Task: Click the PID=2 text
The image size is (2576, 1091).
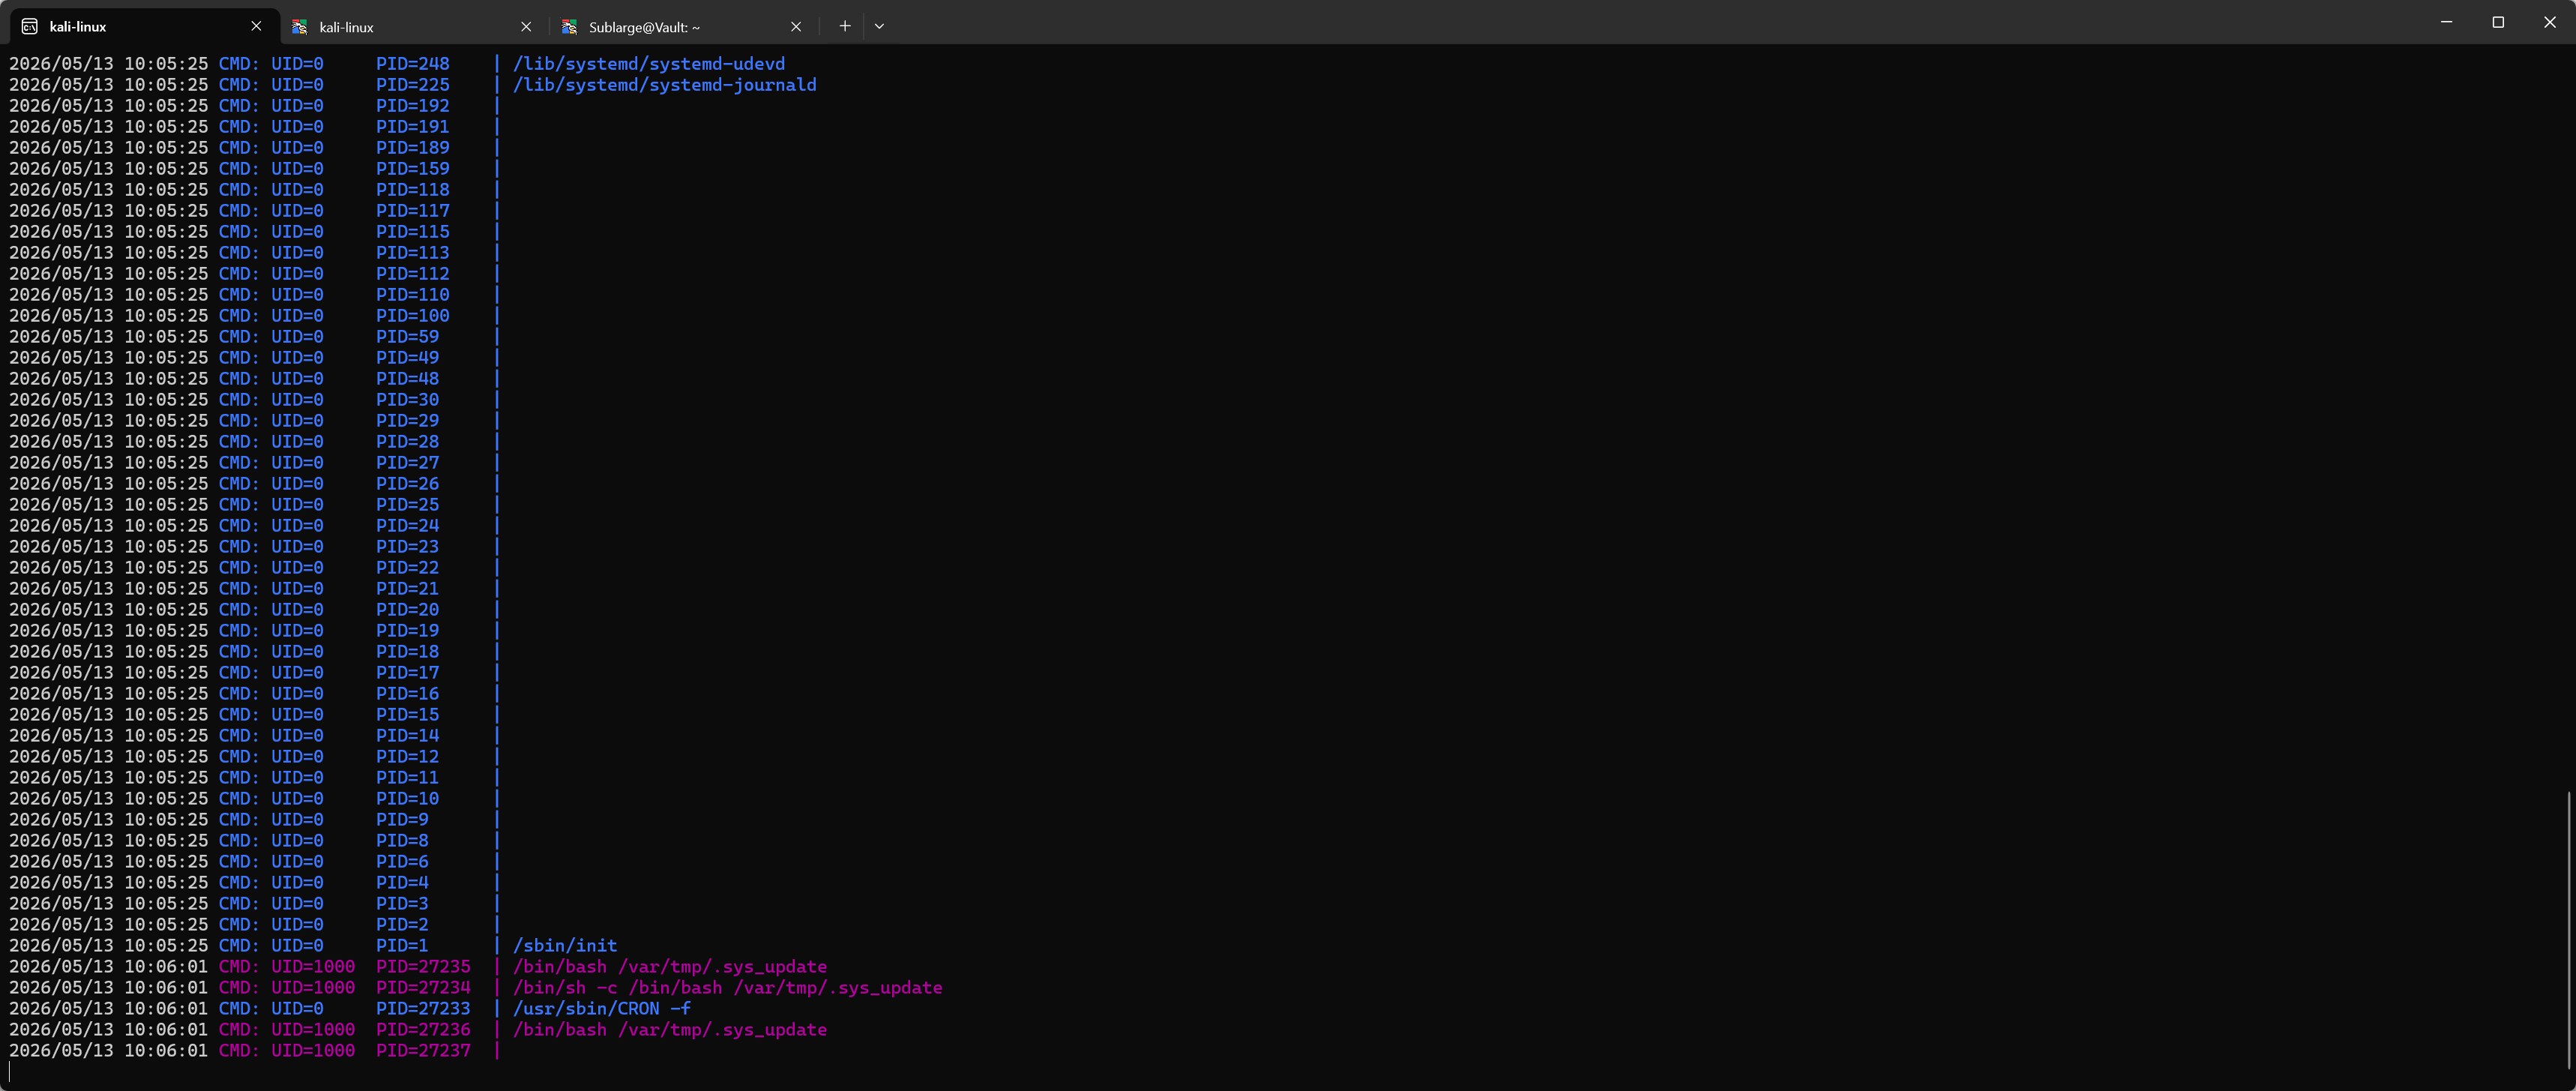Action: tap(402, 925)
